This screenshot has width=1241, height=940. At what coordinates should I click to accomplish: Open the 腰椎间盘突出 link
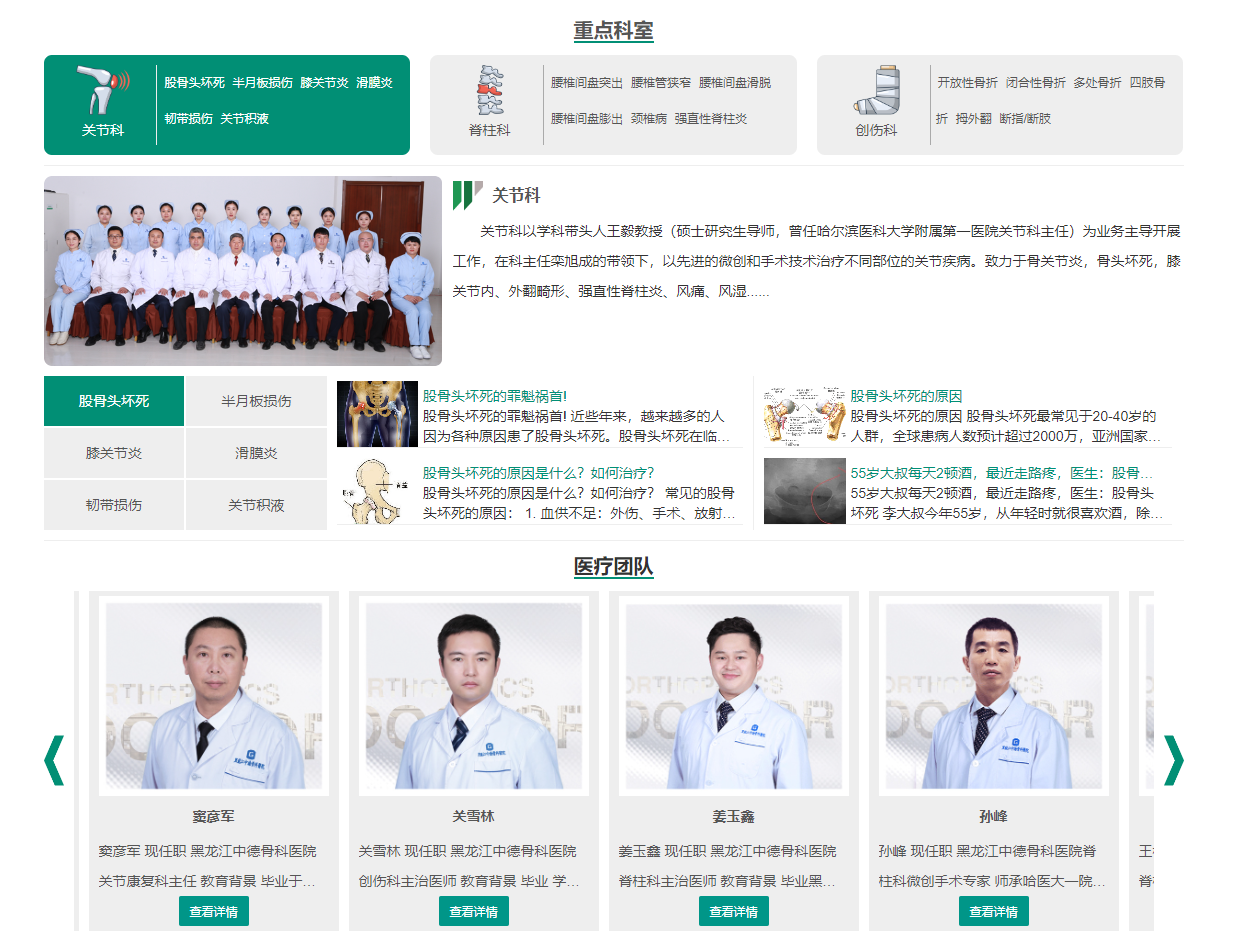click(587, 83)
